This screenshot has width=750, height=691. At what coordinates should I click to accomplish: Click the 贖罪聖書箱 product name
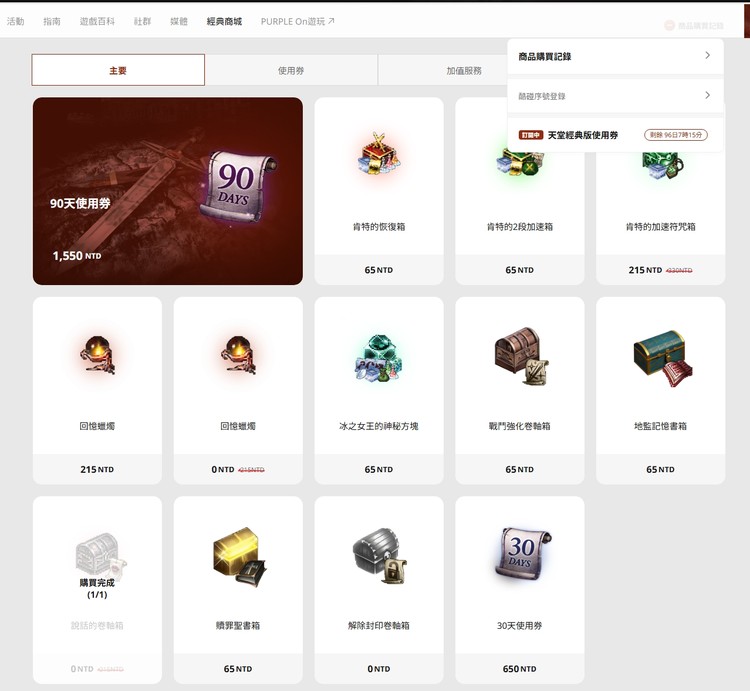[238, 625]
